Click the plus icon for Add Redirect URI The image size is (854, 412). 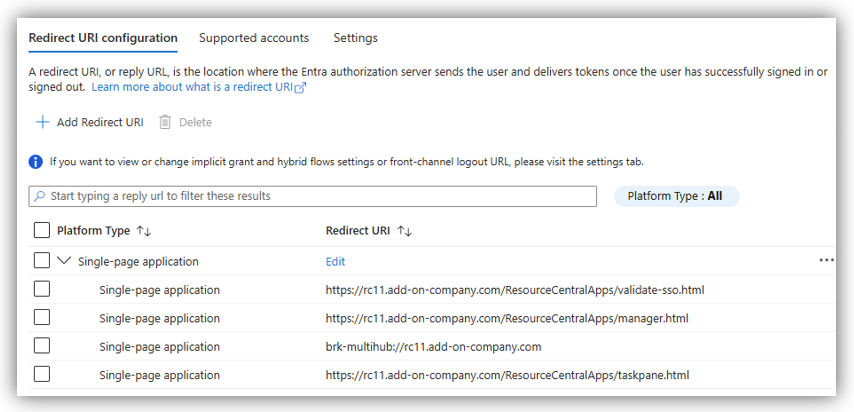[x=42, y=122]
